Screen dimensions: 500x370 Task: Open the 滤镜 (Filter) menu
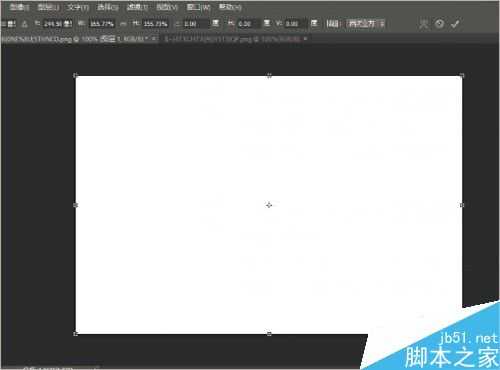[137, 7]
